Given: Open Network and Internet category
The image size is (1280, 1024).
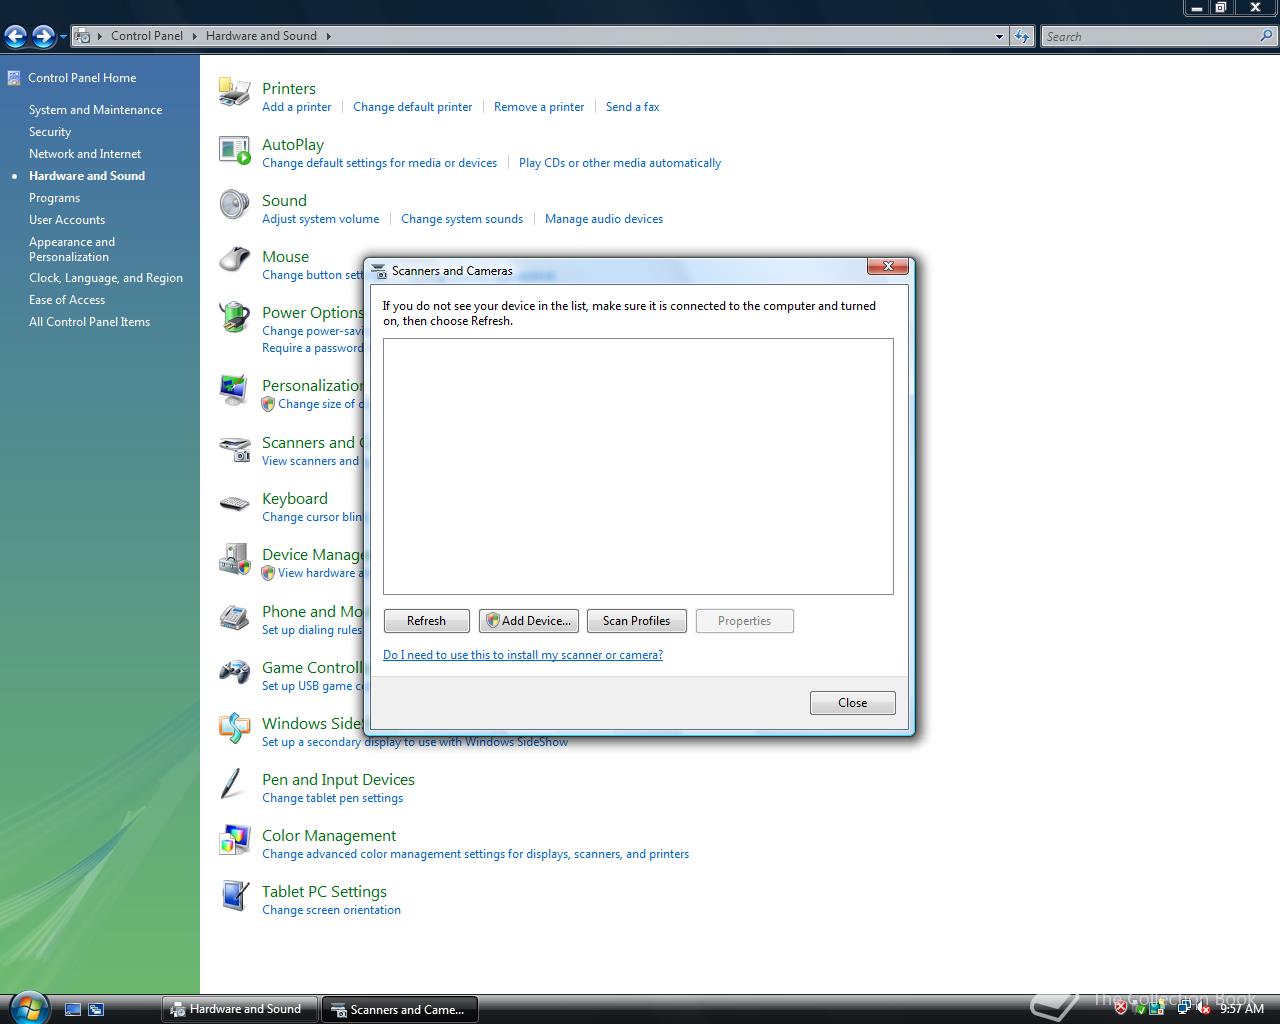Looking at the screenshot, I should coord(85,154).
